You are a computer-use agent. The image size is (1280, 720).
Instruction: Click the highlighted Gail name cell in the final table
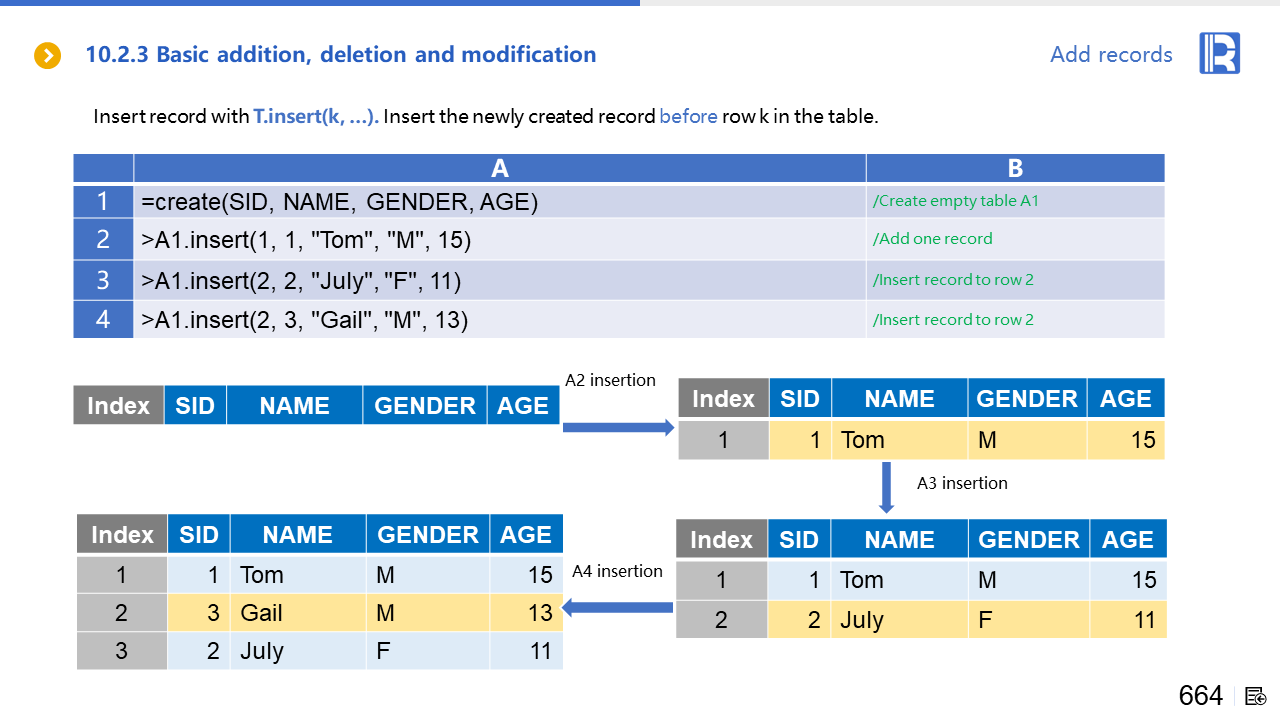point(297,613)
